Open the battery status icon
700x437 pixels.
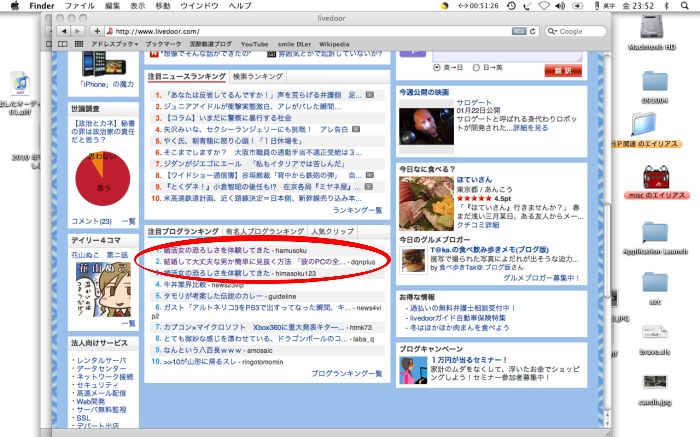click(578, 6)
